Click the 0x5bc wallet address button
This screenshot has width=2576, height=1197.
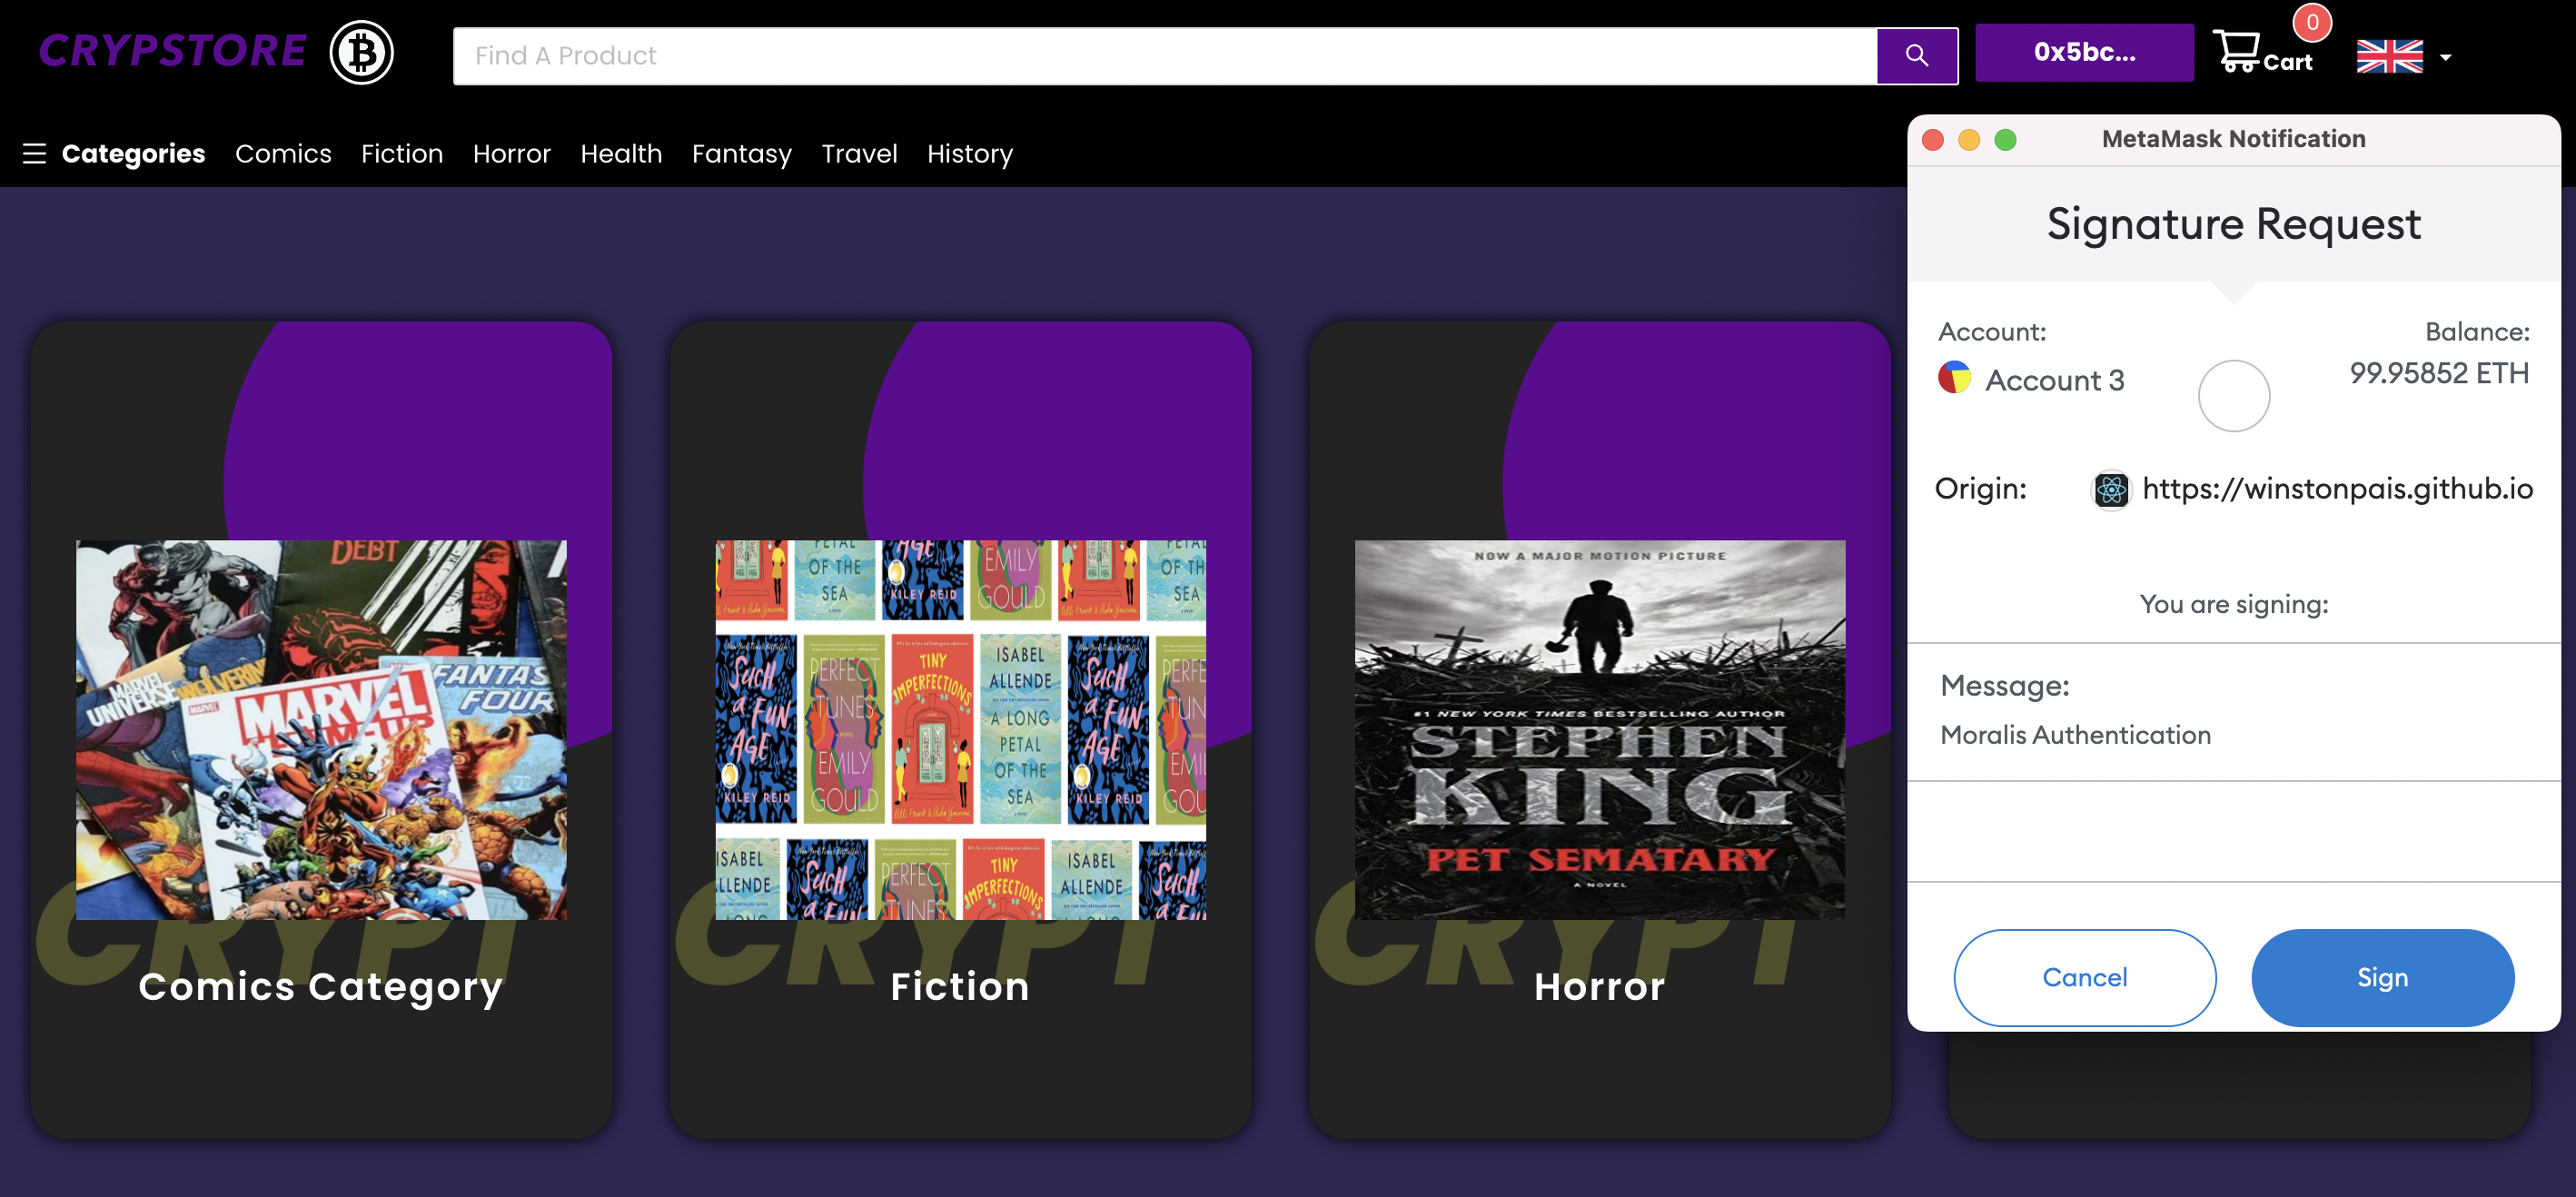(x=2083, y=53)
